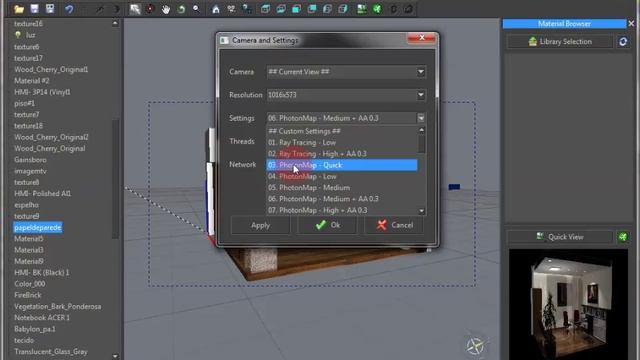Image resolution: width=640 pixels, height=360 pixels.
Task: Choose '03. PhotonMap - Quick' option
Action: (x=341, y=165)
